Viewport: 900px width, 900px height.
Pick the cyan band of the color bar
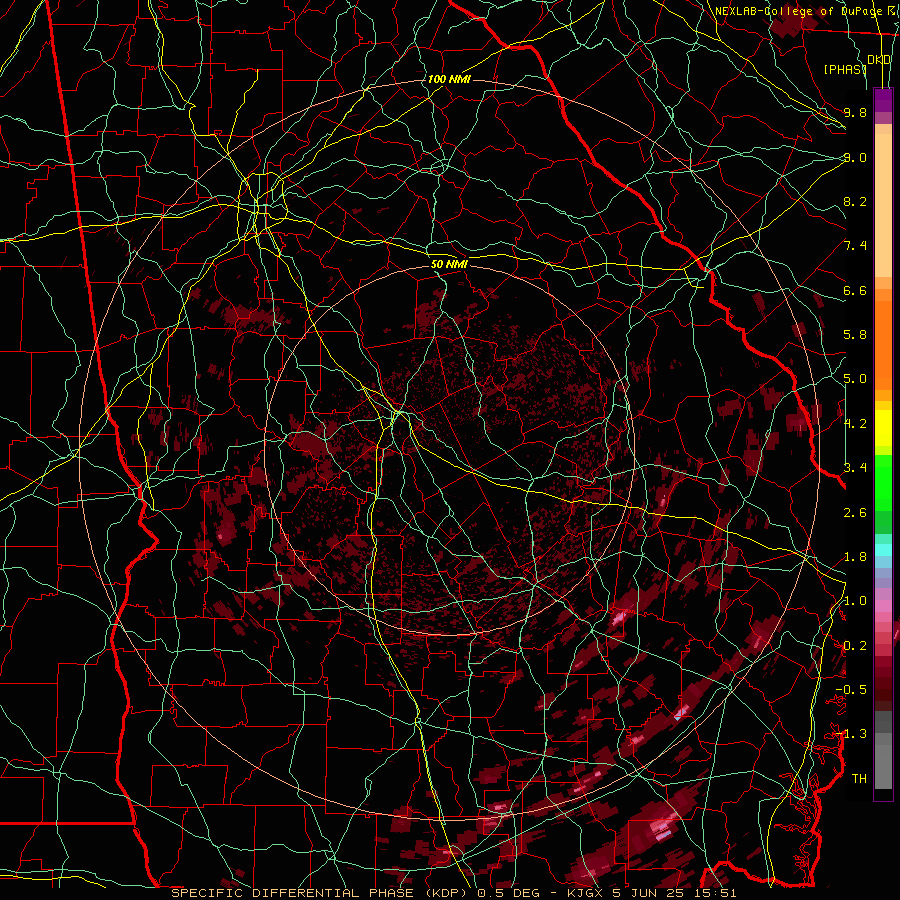(883, 550)
